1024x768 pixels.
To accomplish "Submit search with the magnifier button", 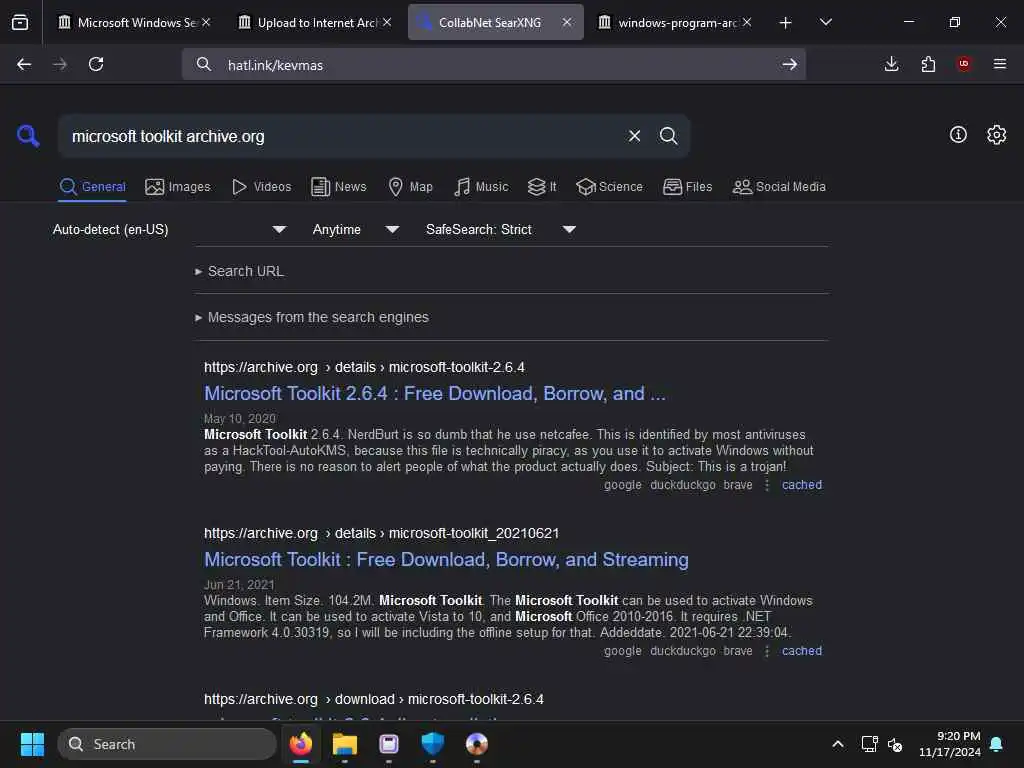I will coord(668,136).
